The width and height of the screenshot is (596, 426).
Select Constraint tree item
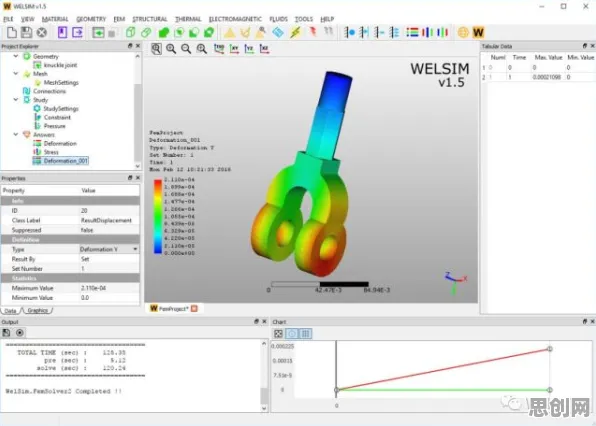coord(57,117)
